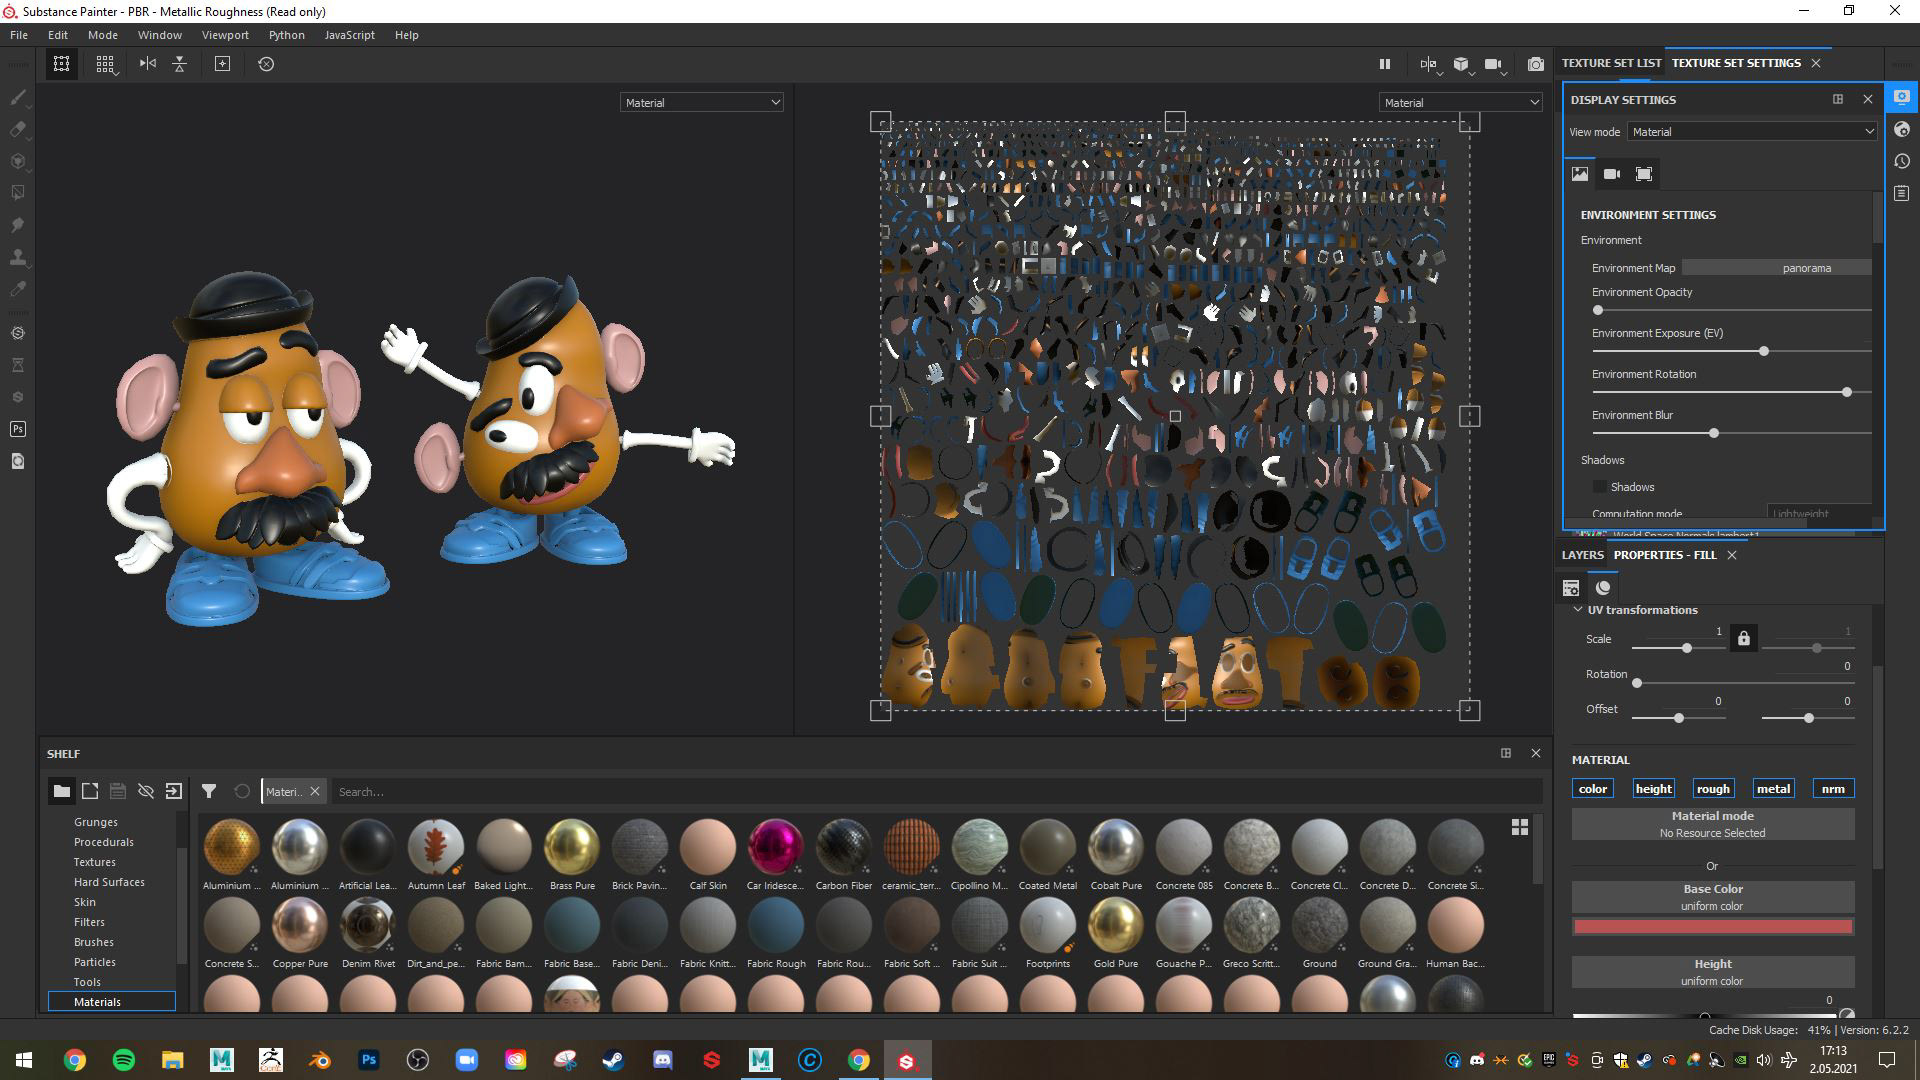Toggle the height material channel
The height and width of the screenshot is (1080, 1920).
pyautogui.click(x=1653, y=789)
